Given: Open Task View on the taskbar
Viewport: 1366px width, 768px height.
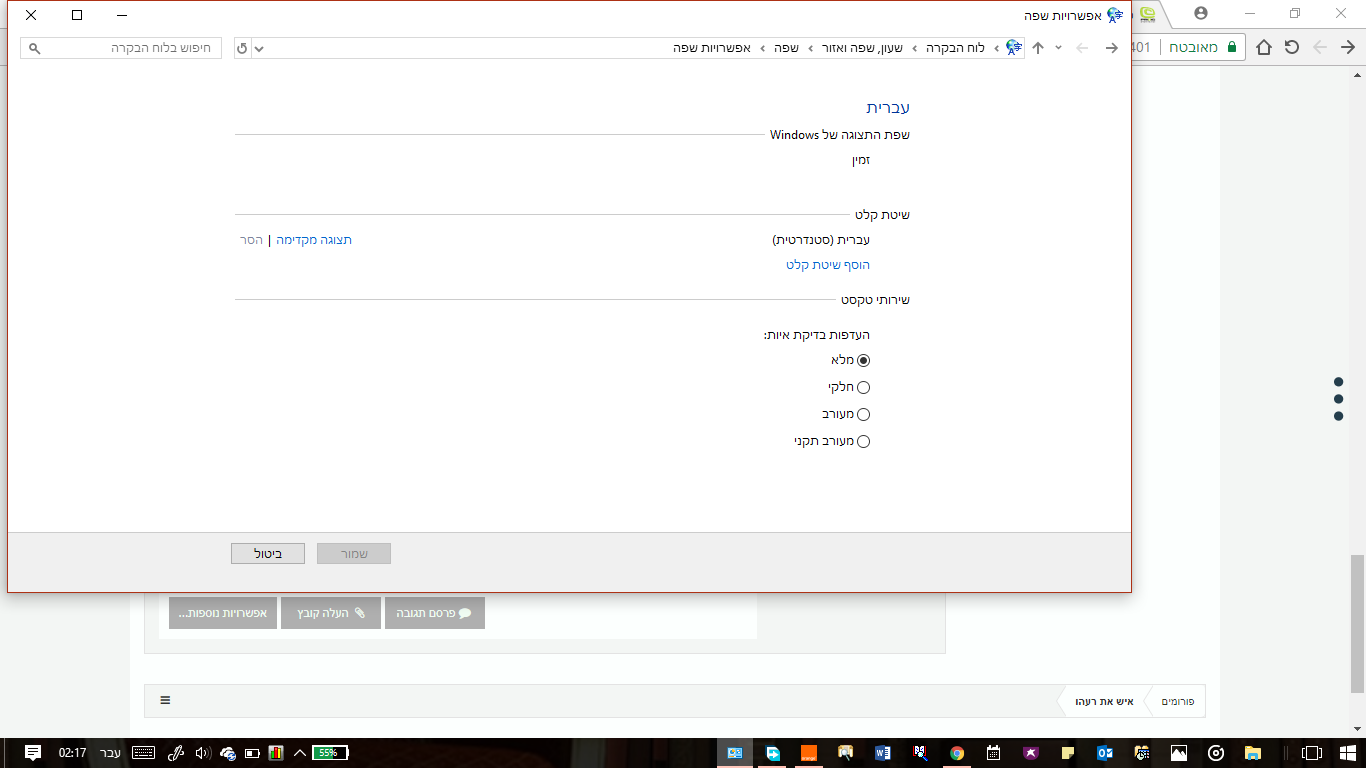Looking at the screenshot, I should coord(1311,753).
